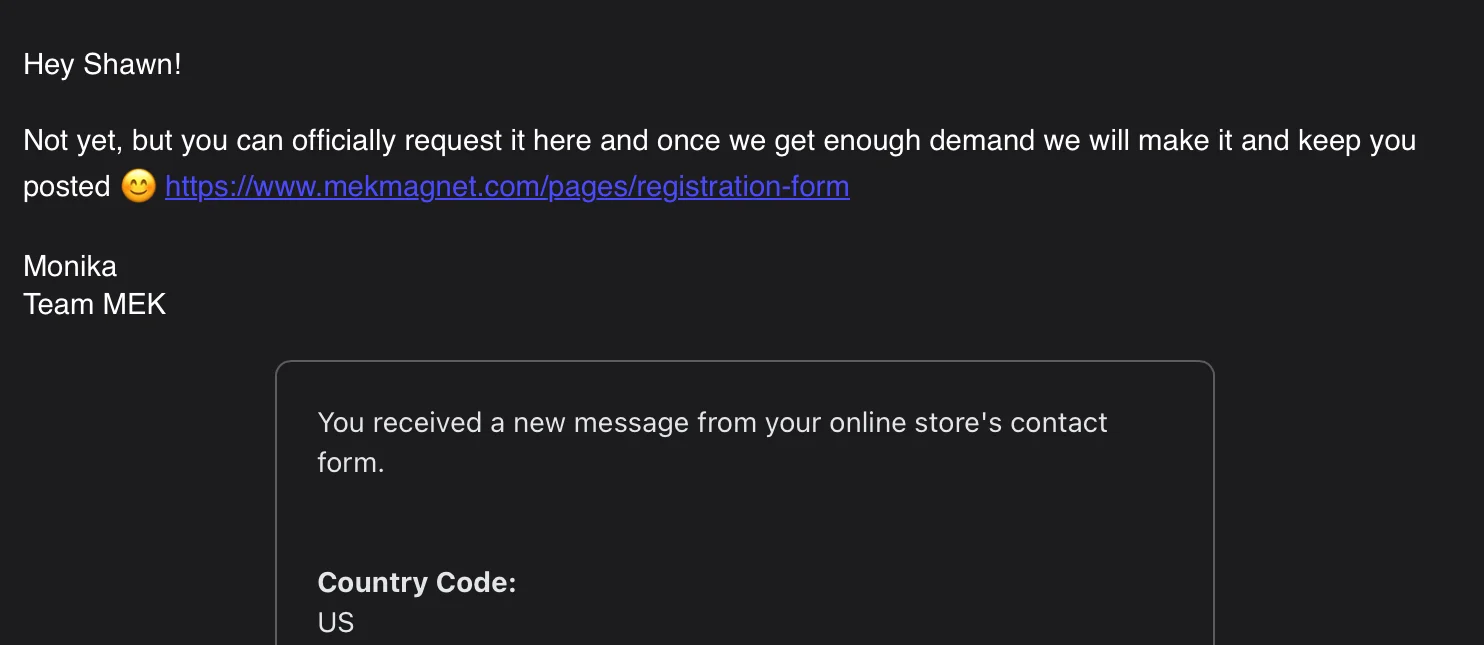The width and height of the screenshot is (1484, 645).
Task: Click the "Hey Shawn!" greeting line
Action: 102,65
